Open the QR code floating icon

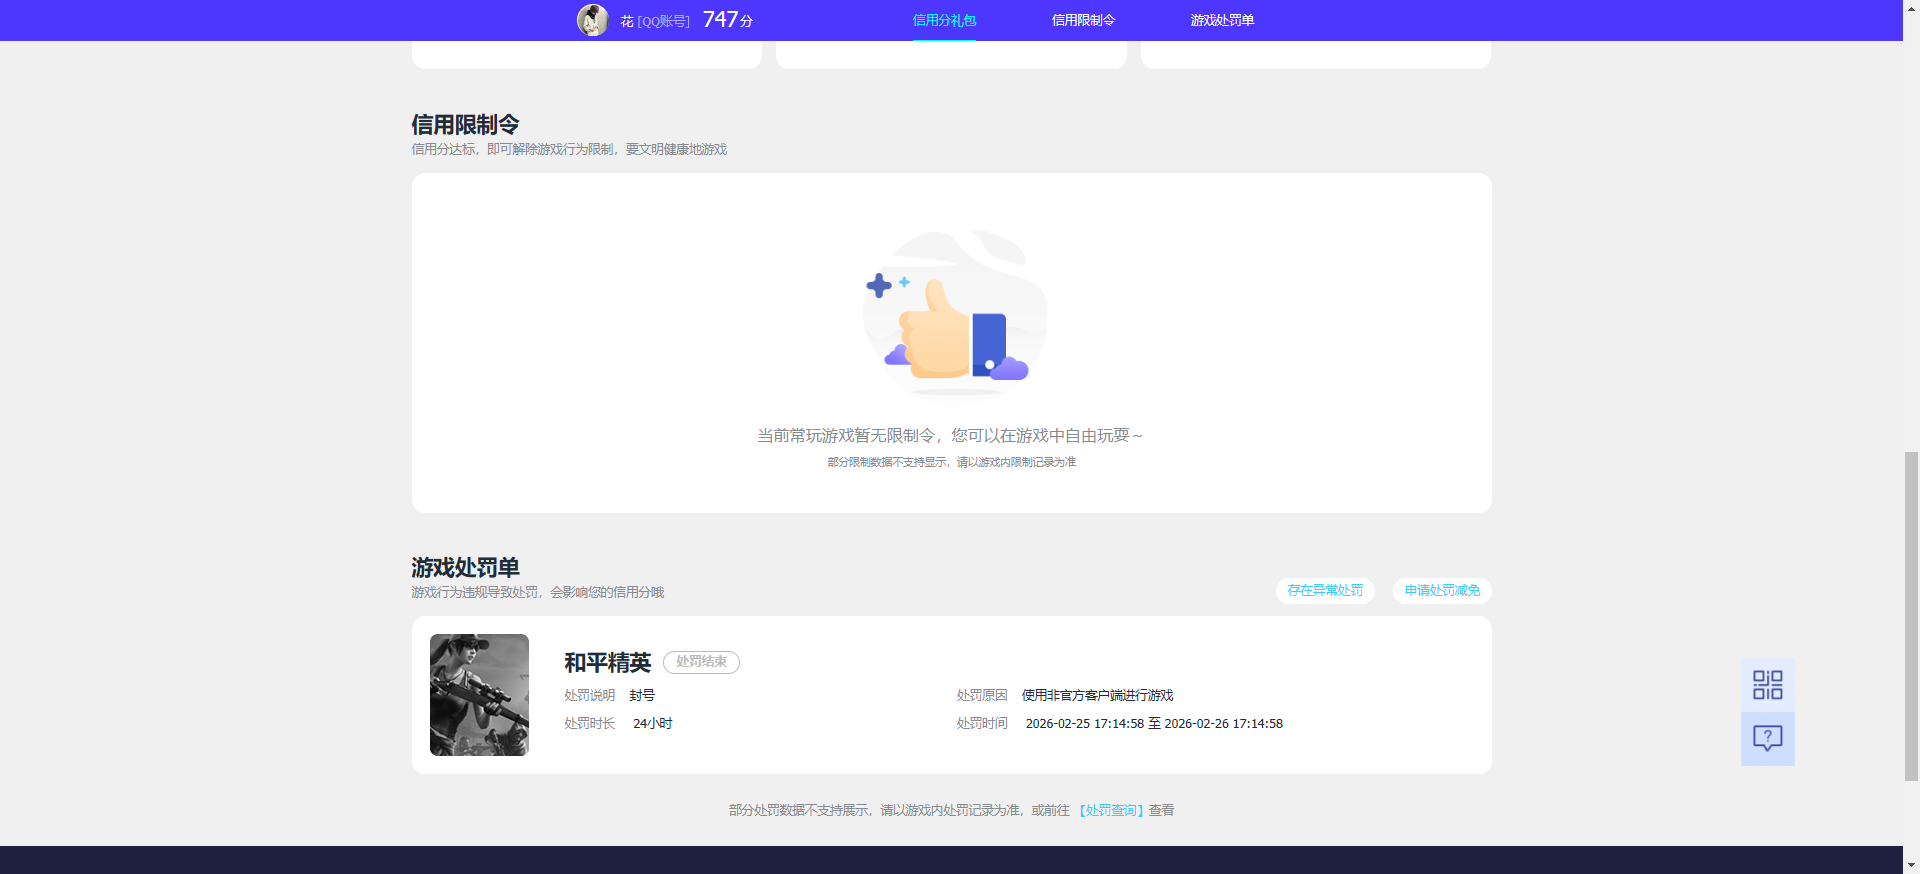[x=1767, y=685]
